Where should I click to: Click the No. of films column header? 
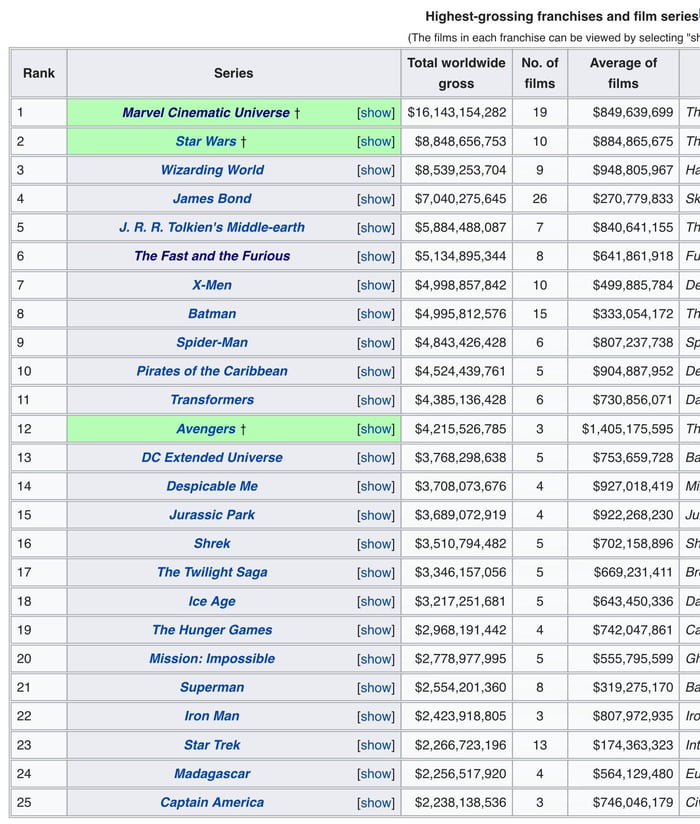point(540,73)
